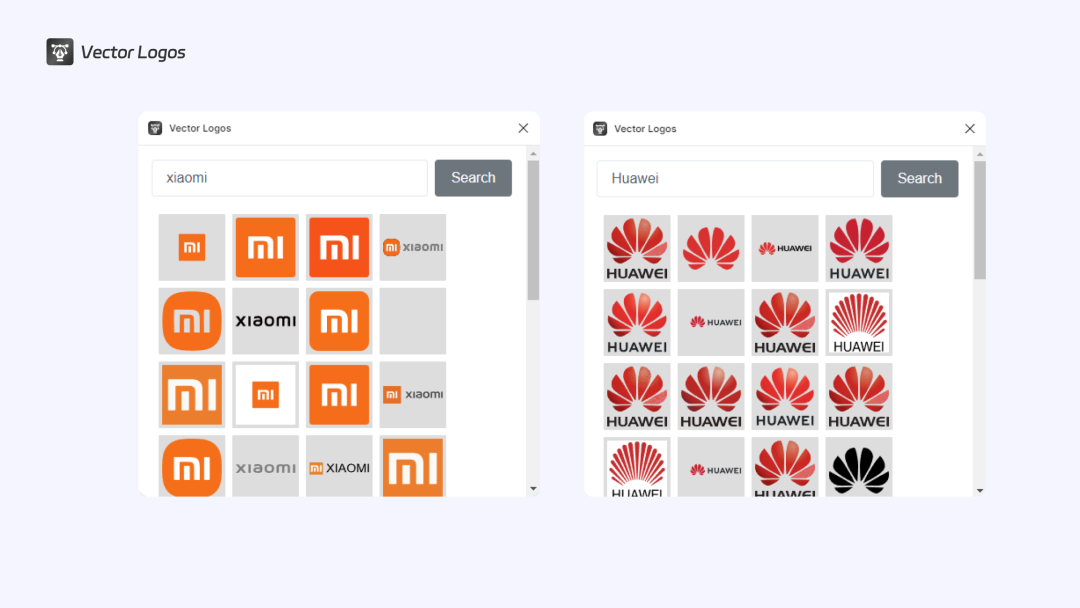Choose the Mi icon with uppercase XIAOMI text
The width and height of the screenshot is (1080, 608).
click(x=339, y=466)
